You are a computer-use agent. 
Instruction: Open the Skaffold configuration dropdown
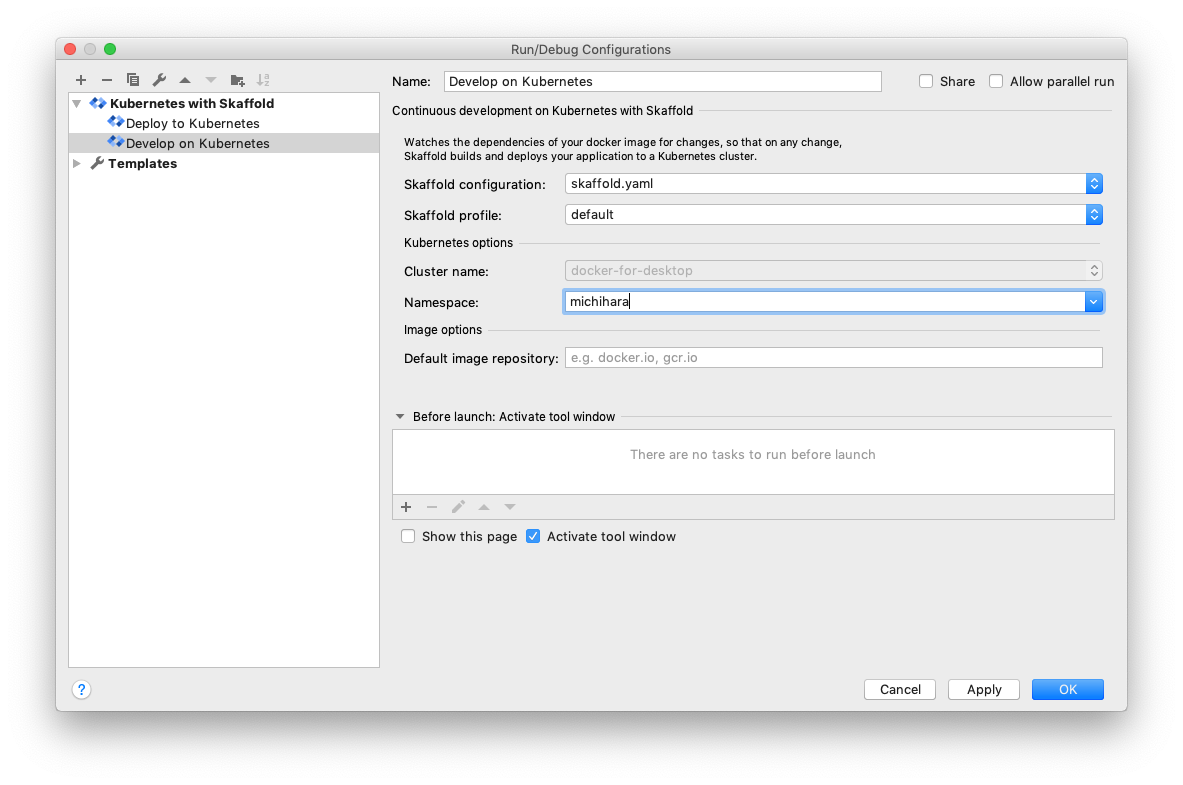click(x=1094, y=184)
